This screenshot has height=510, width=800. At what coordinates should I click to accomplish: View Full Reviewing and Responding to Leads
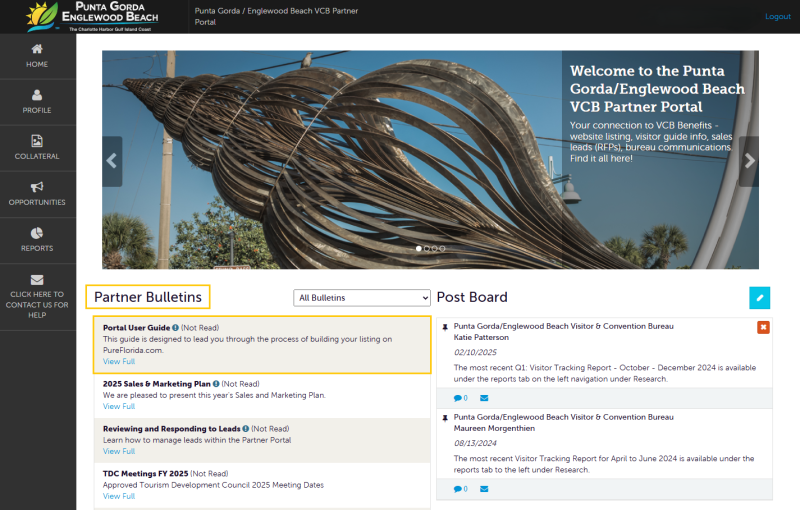tap(119, 451)
